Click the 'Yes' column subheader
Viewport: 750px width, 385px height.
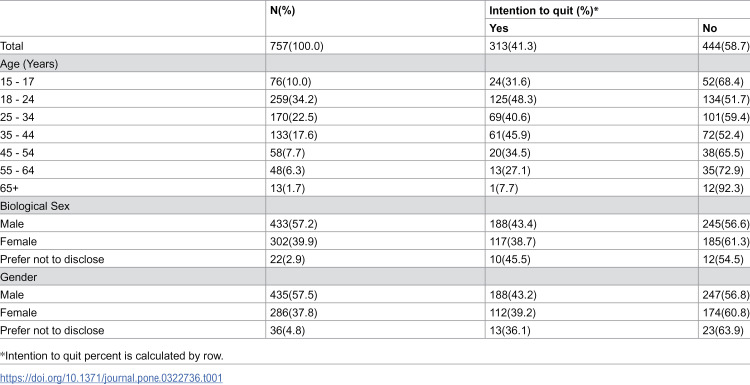[x=499, y=28]
